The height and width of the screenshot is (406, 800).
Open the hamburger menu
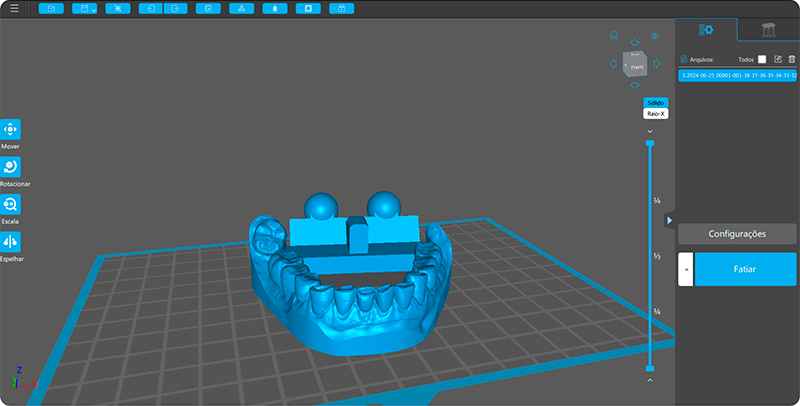pyautogui.click(x=13, y=8)
